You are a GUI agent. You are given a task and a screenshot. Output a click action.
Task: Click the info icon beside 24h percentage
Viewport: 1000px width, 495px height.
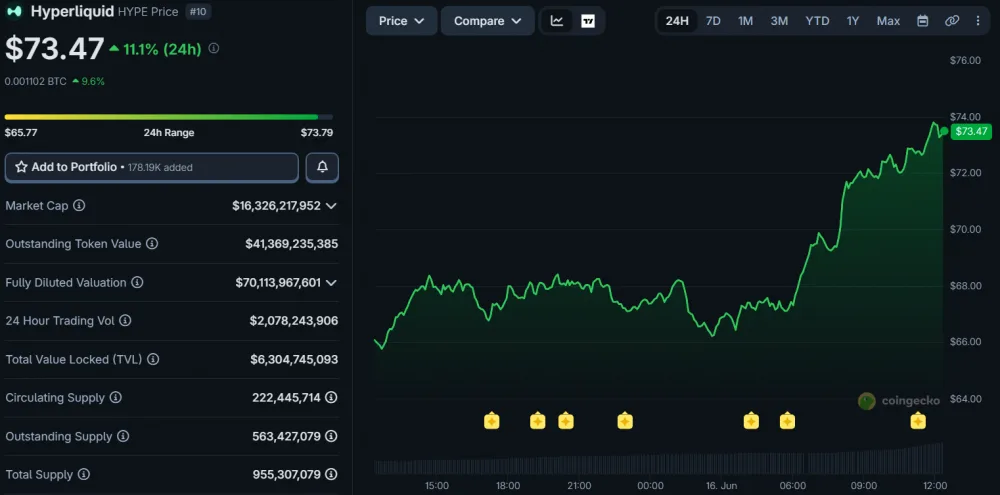[214, 48]
